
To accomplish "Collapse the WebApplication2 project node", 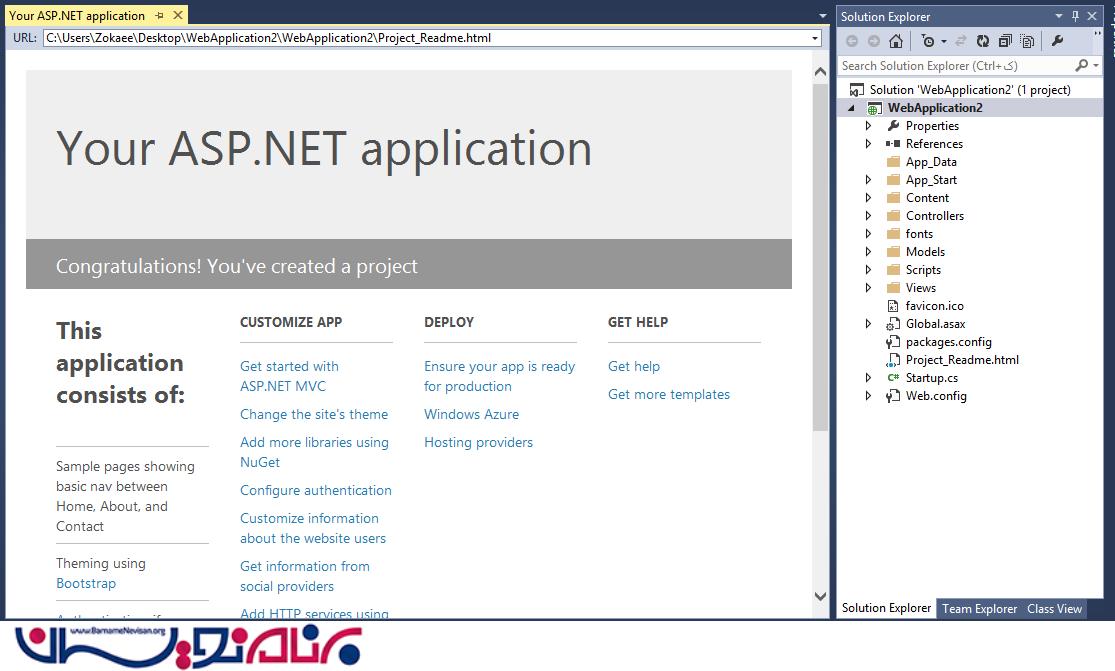I will point(852,108).
